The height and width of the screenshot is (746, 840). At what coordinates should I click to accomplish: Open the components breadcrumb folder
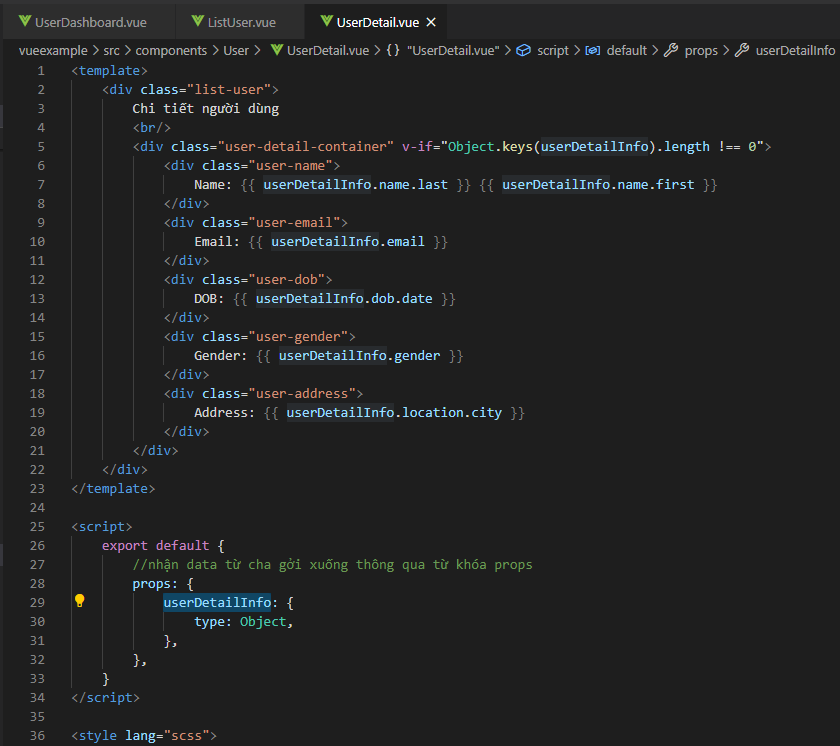(171, 50)
